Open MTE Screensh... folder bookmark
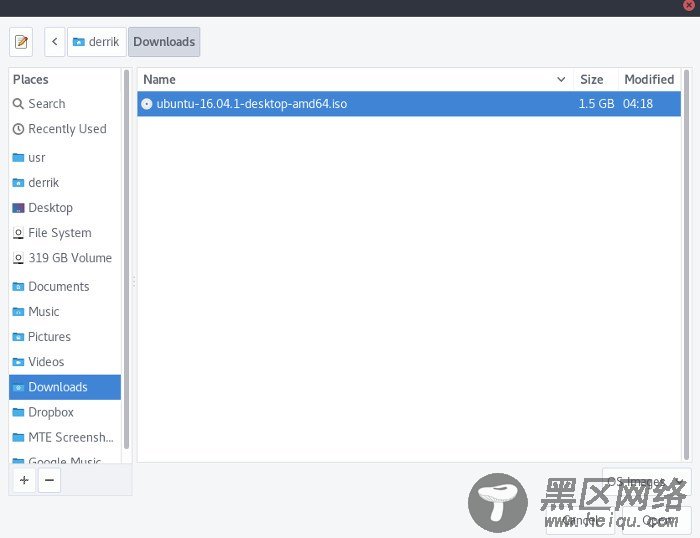 [65, 437]
